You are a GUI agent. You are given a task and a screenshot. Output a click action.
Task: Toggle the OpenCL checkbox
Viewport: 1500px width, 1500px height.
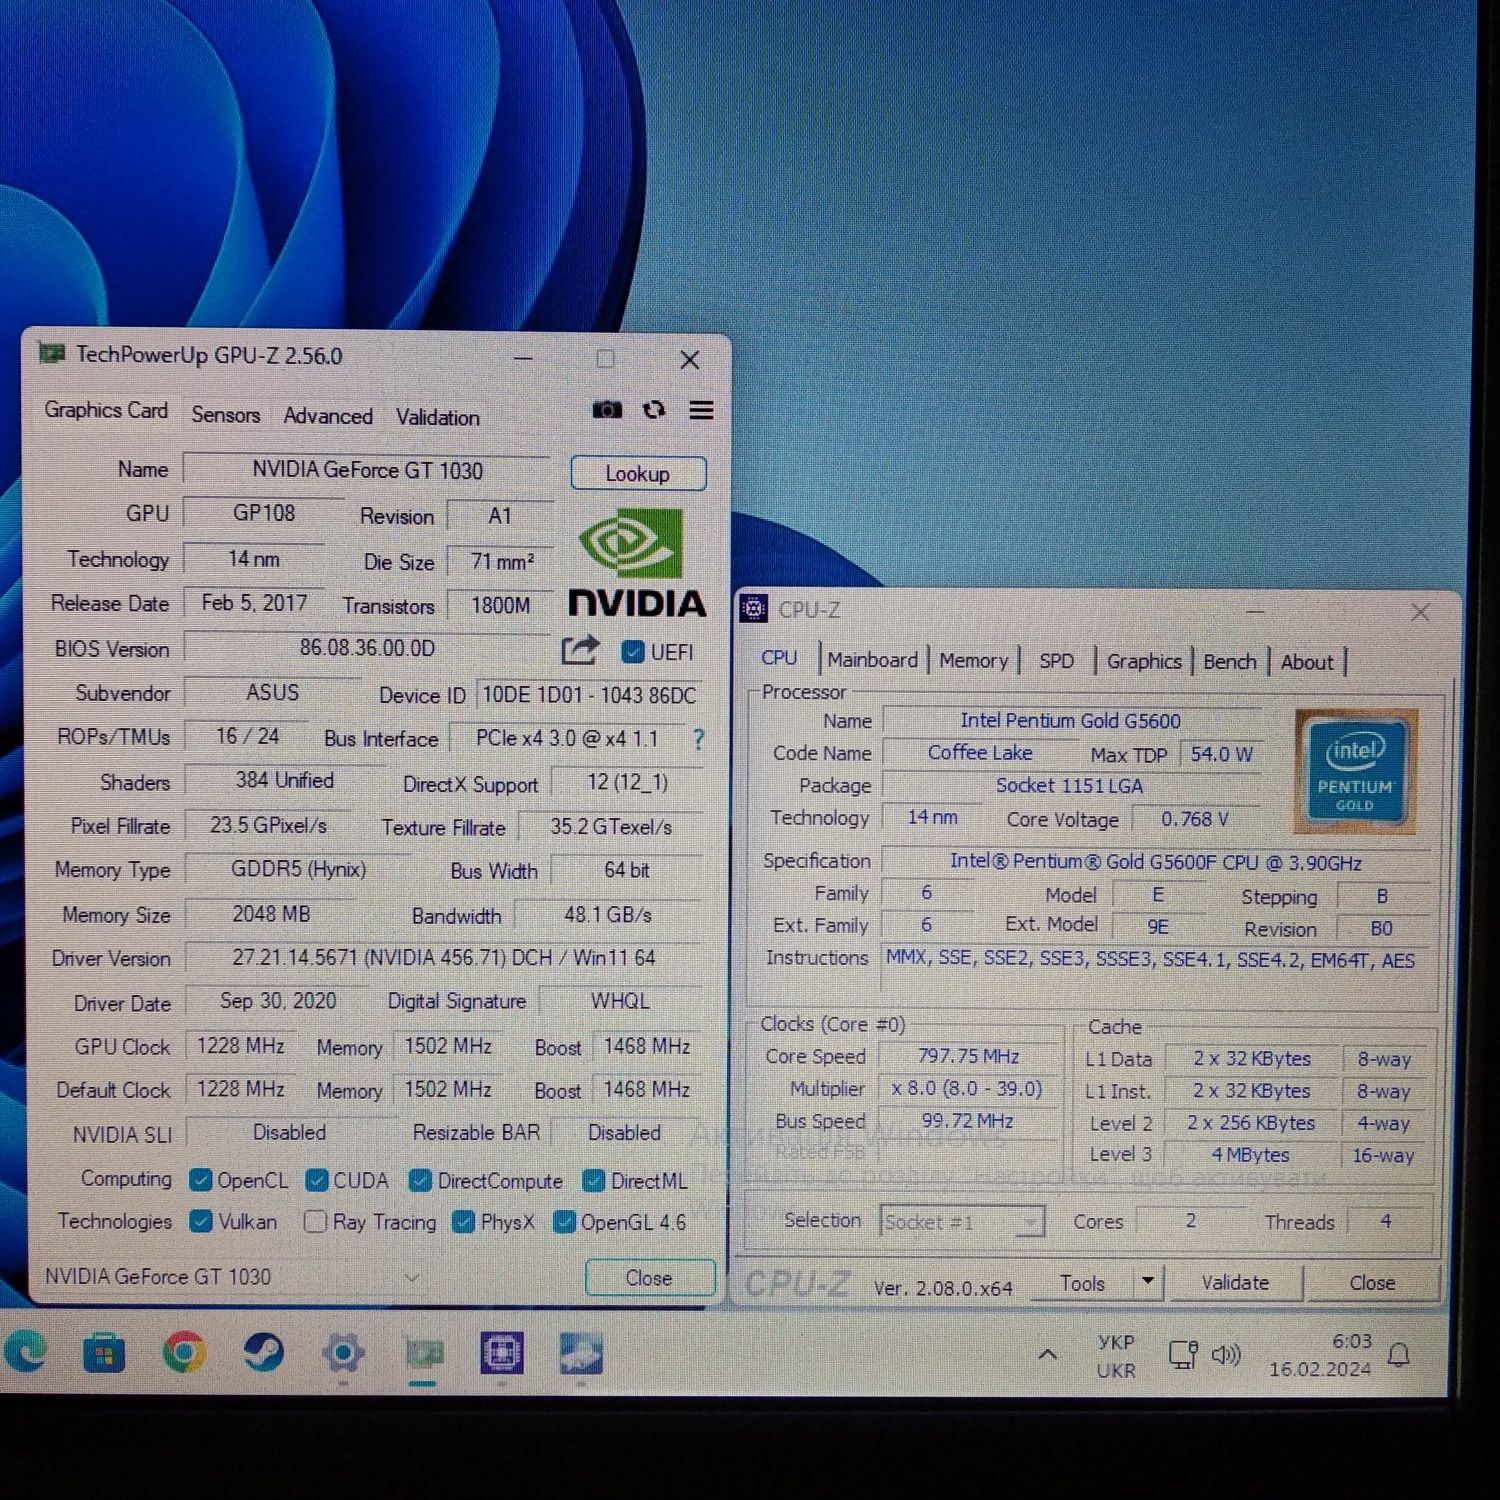click(x=200, y=1181)
